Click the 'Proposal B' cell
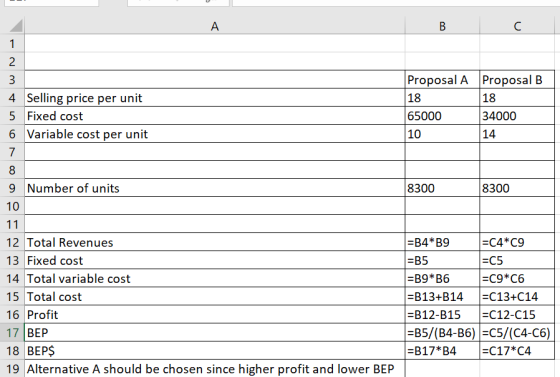Viewport: 560px width, 377px height. click(517, 80)
